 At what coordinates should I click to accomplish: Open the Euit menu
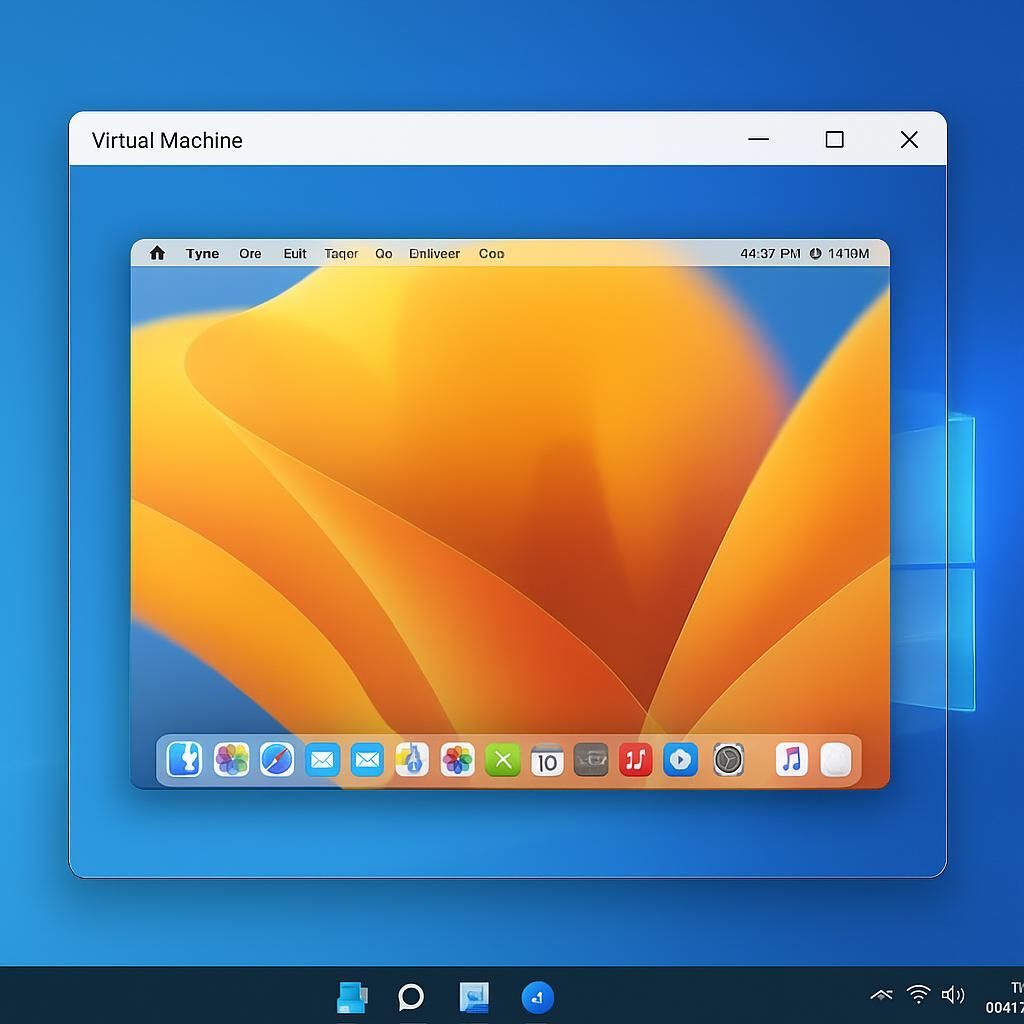pyautogui.click(x=295, y=254)
